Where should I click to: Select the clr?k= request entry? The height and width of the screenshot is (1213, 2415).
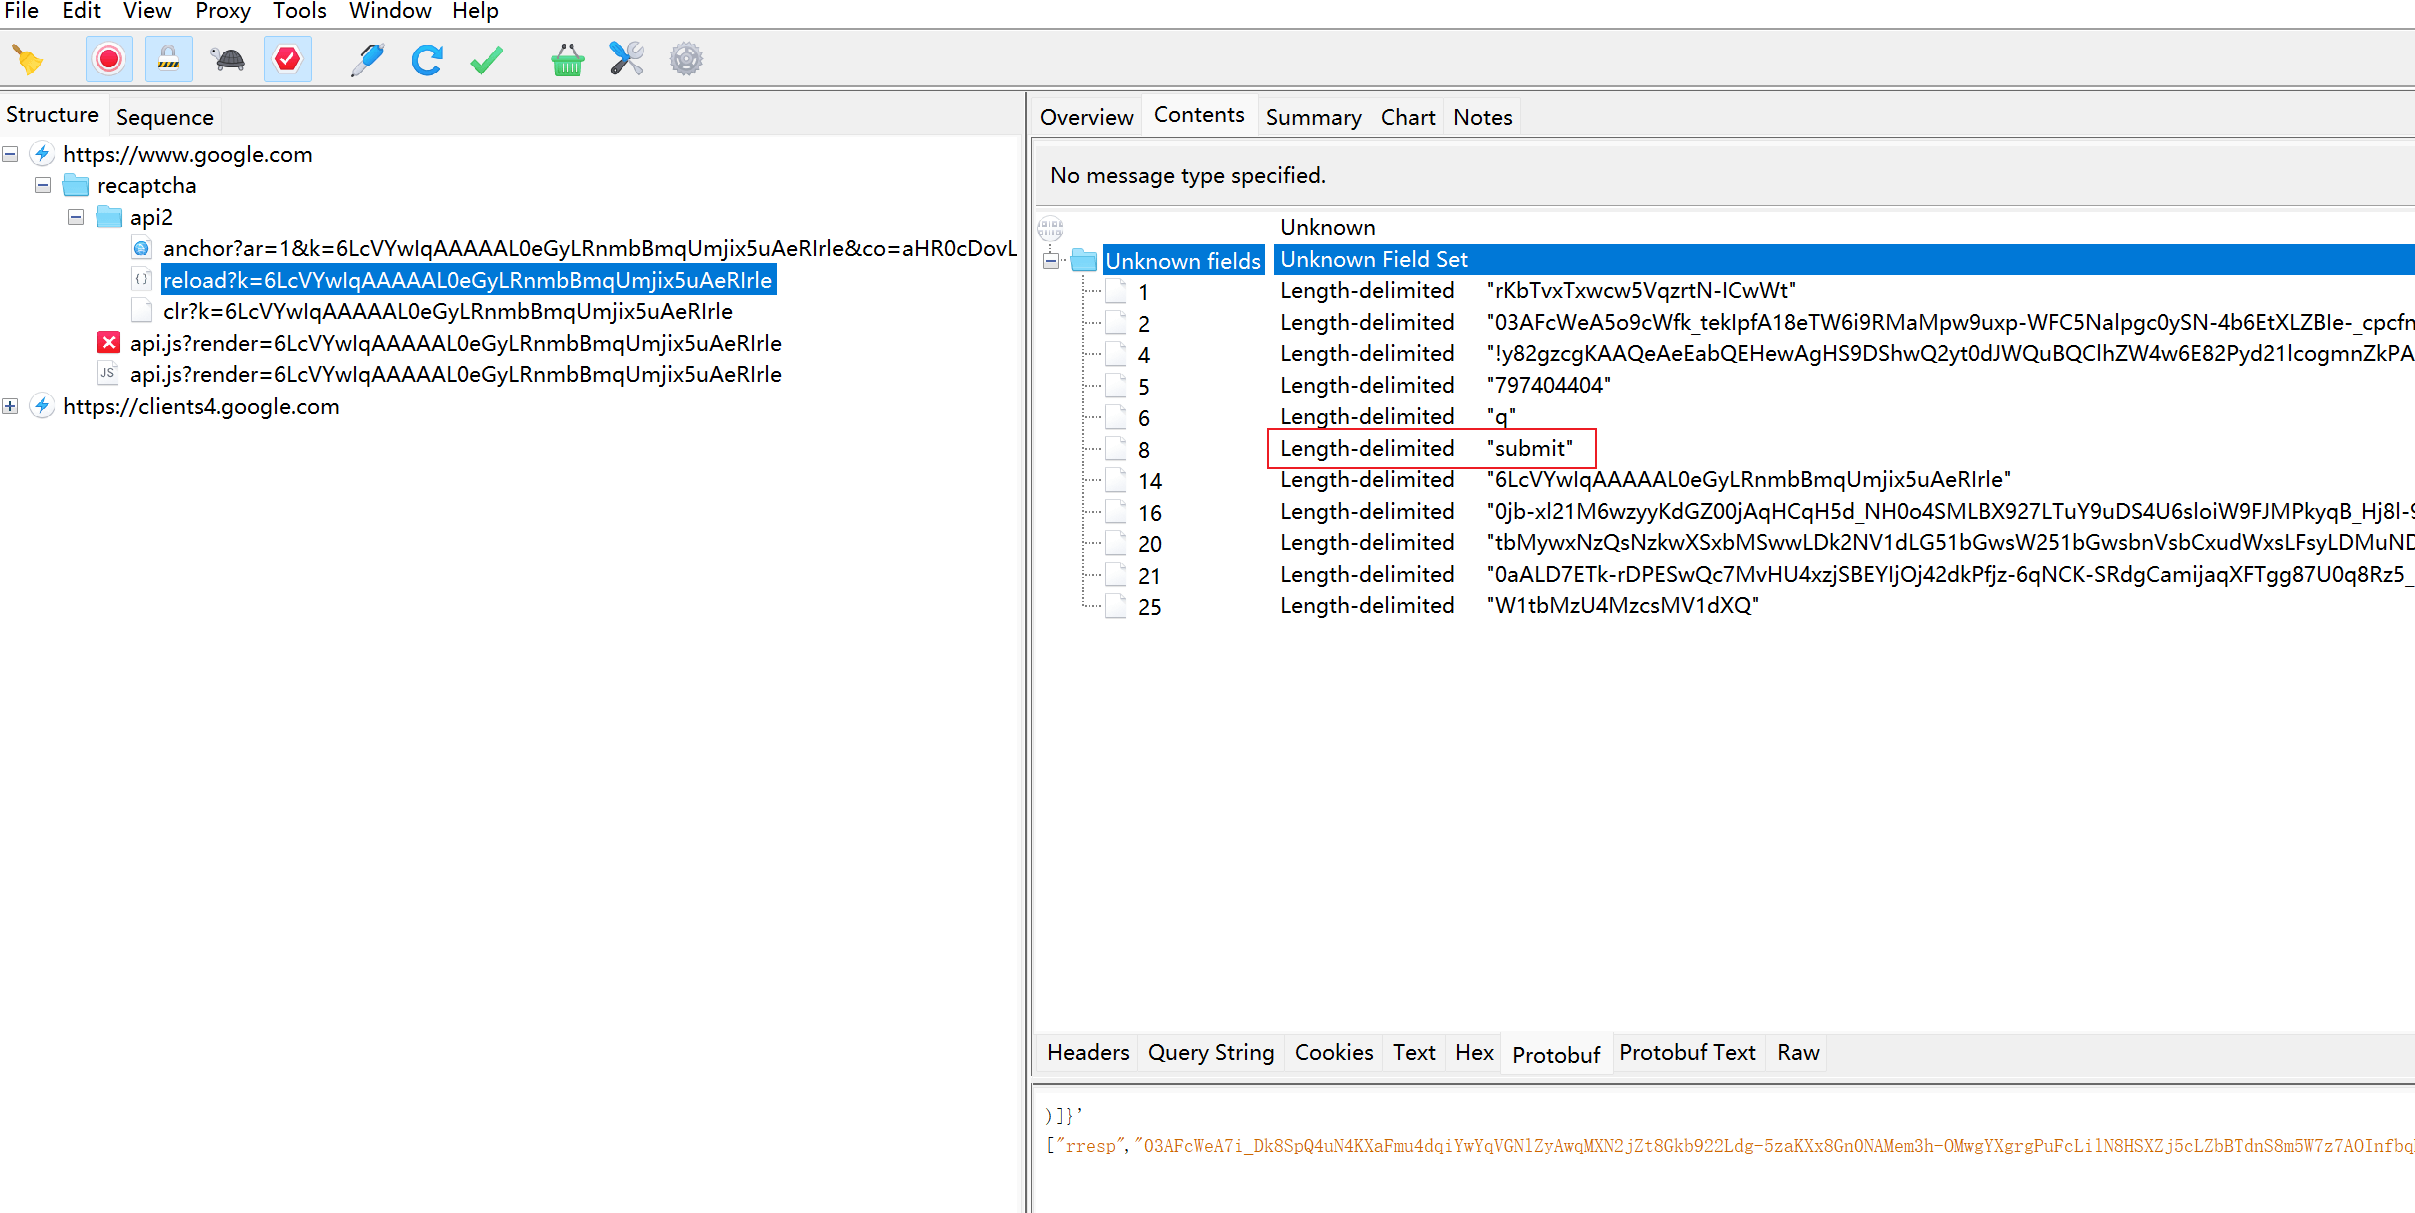[447, 311]
